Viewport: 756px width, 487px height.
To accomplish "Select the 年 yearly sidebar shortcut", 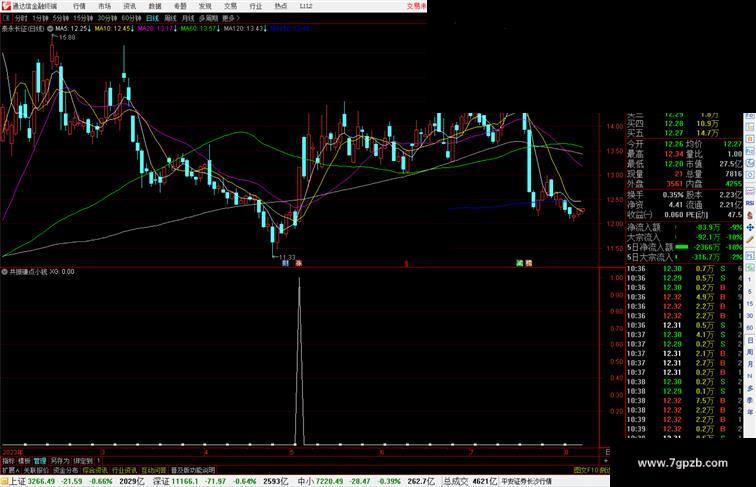I will 750,412.
